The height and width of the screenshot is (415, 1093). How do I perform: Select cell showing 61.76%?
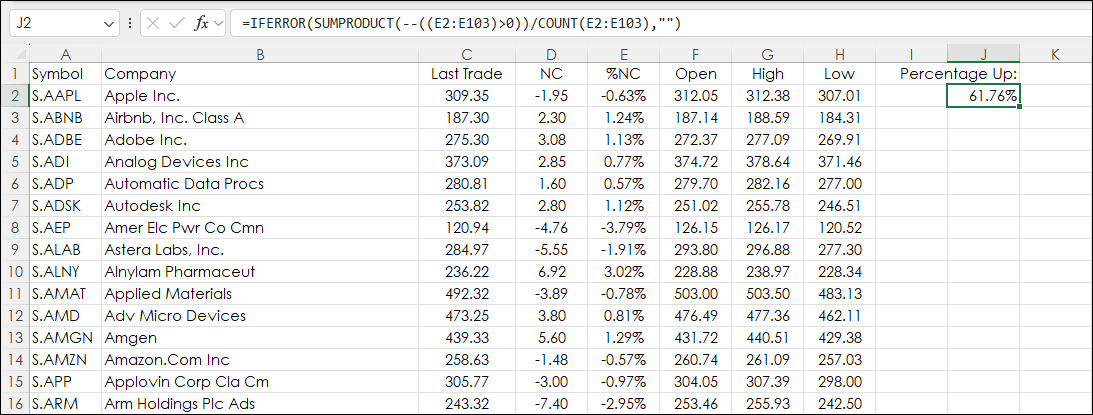pyautogui.click(x=984, y=96)
